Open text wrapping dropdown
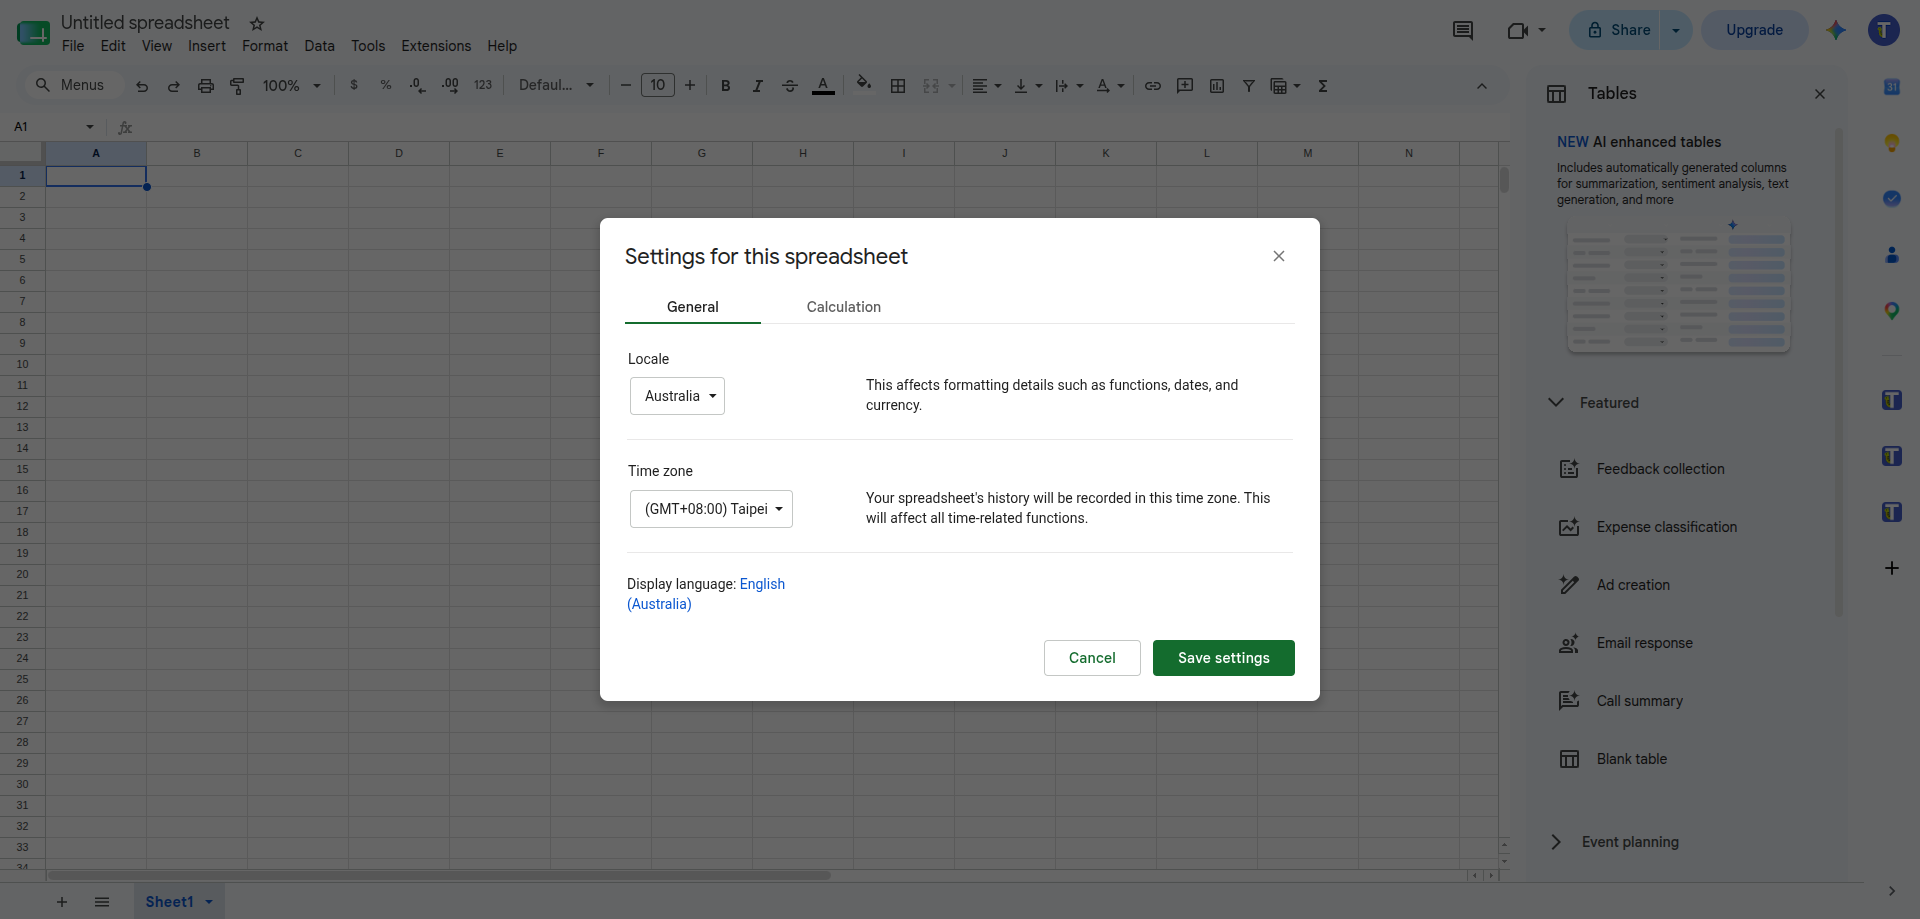 (x=1069, y=86)
